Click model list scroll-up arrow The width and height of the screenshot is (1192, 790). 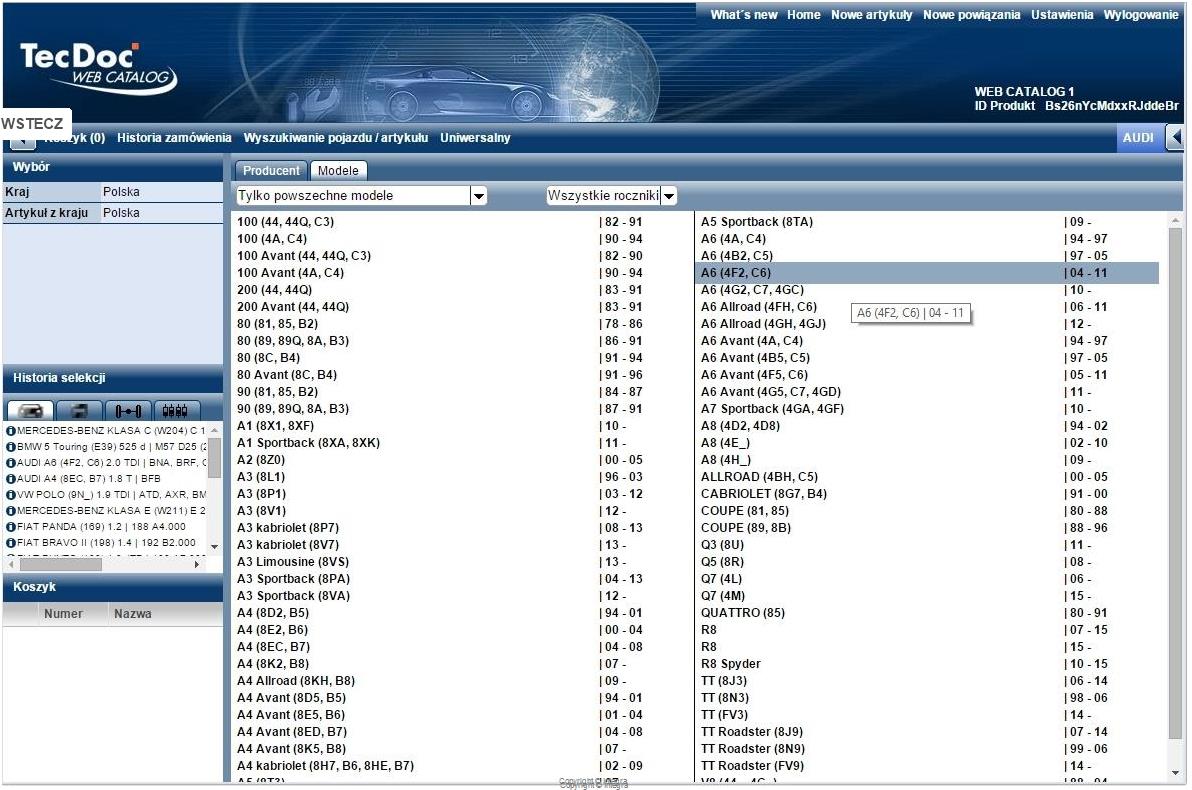pos(1175,221)
